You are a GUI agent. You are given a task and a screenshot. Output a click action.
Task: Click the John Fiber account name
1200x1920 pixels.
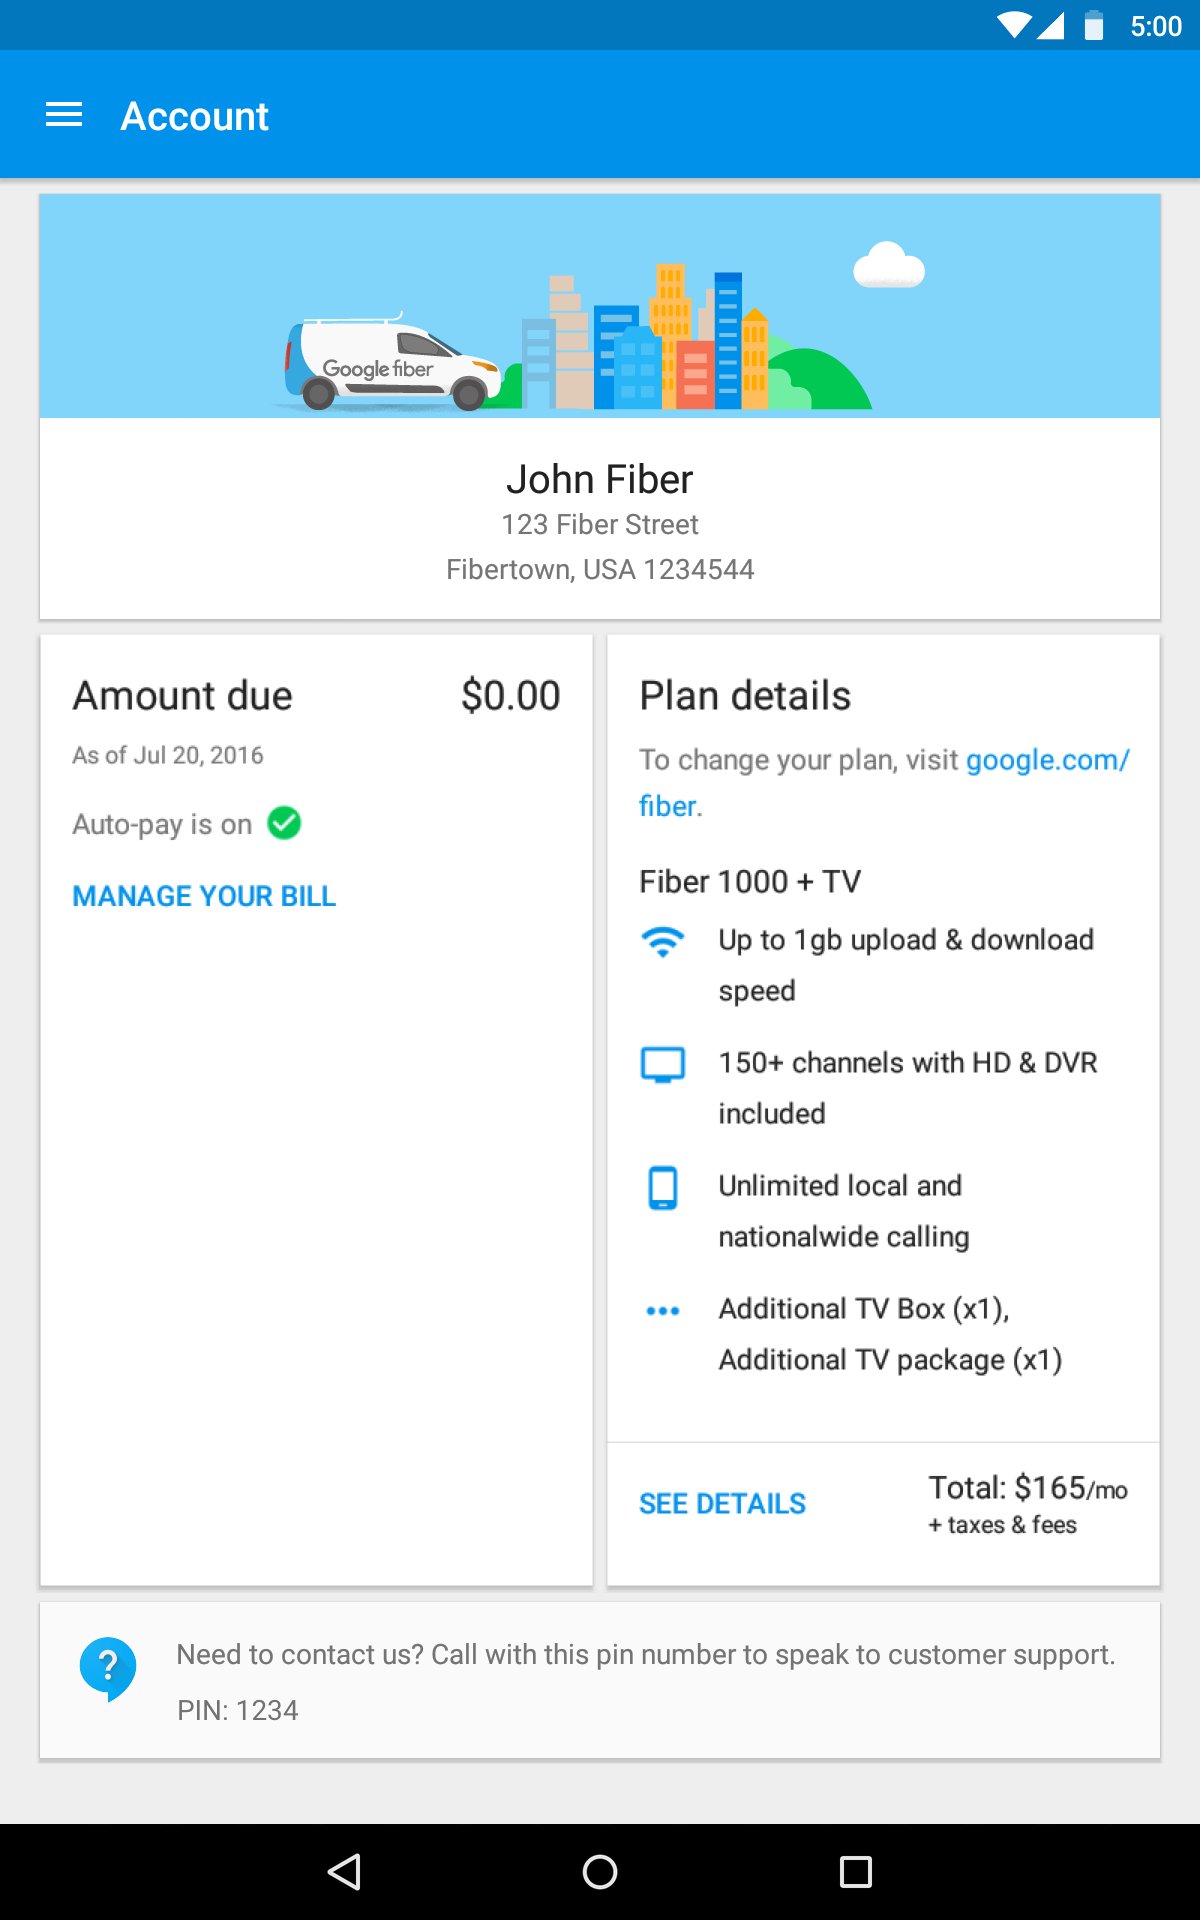click(599, 480)
